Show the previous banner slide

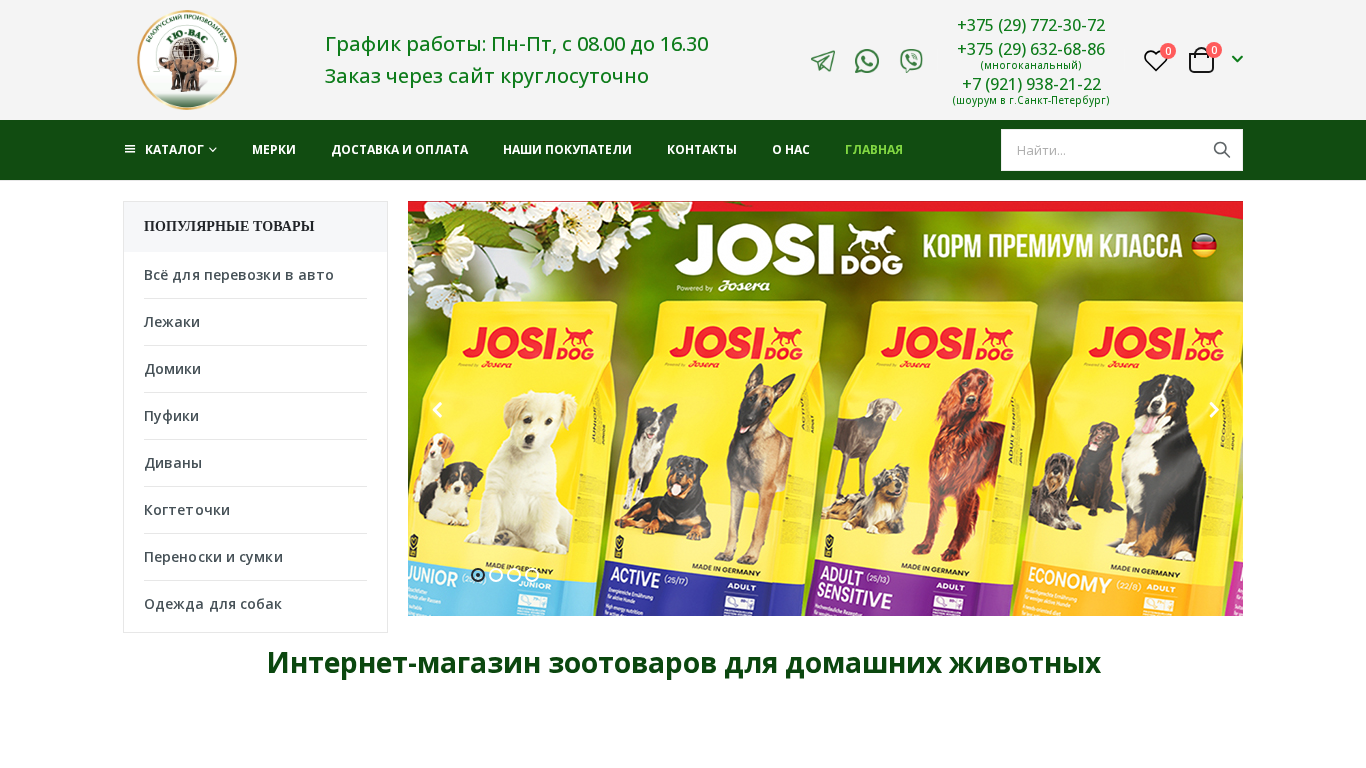436,409
